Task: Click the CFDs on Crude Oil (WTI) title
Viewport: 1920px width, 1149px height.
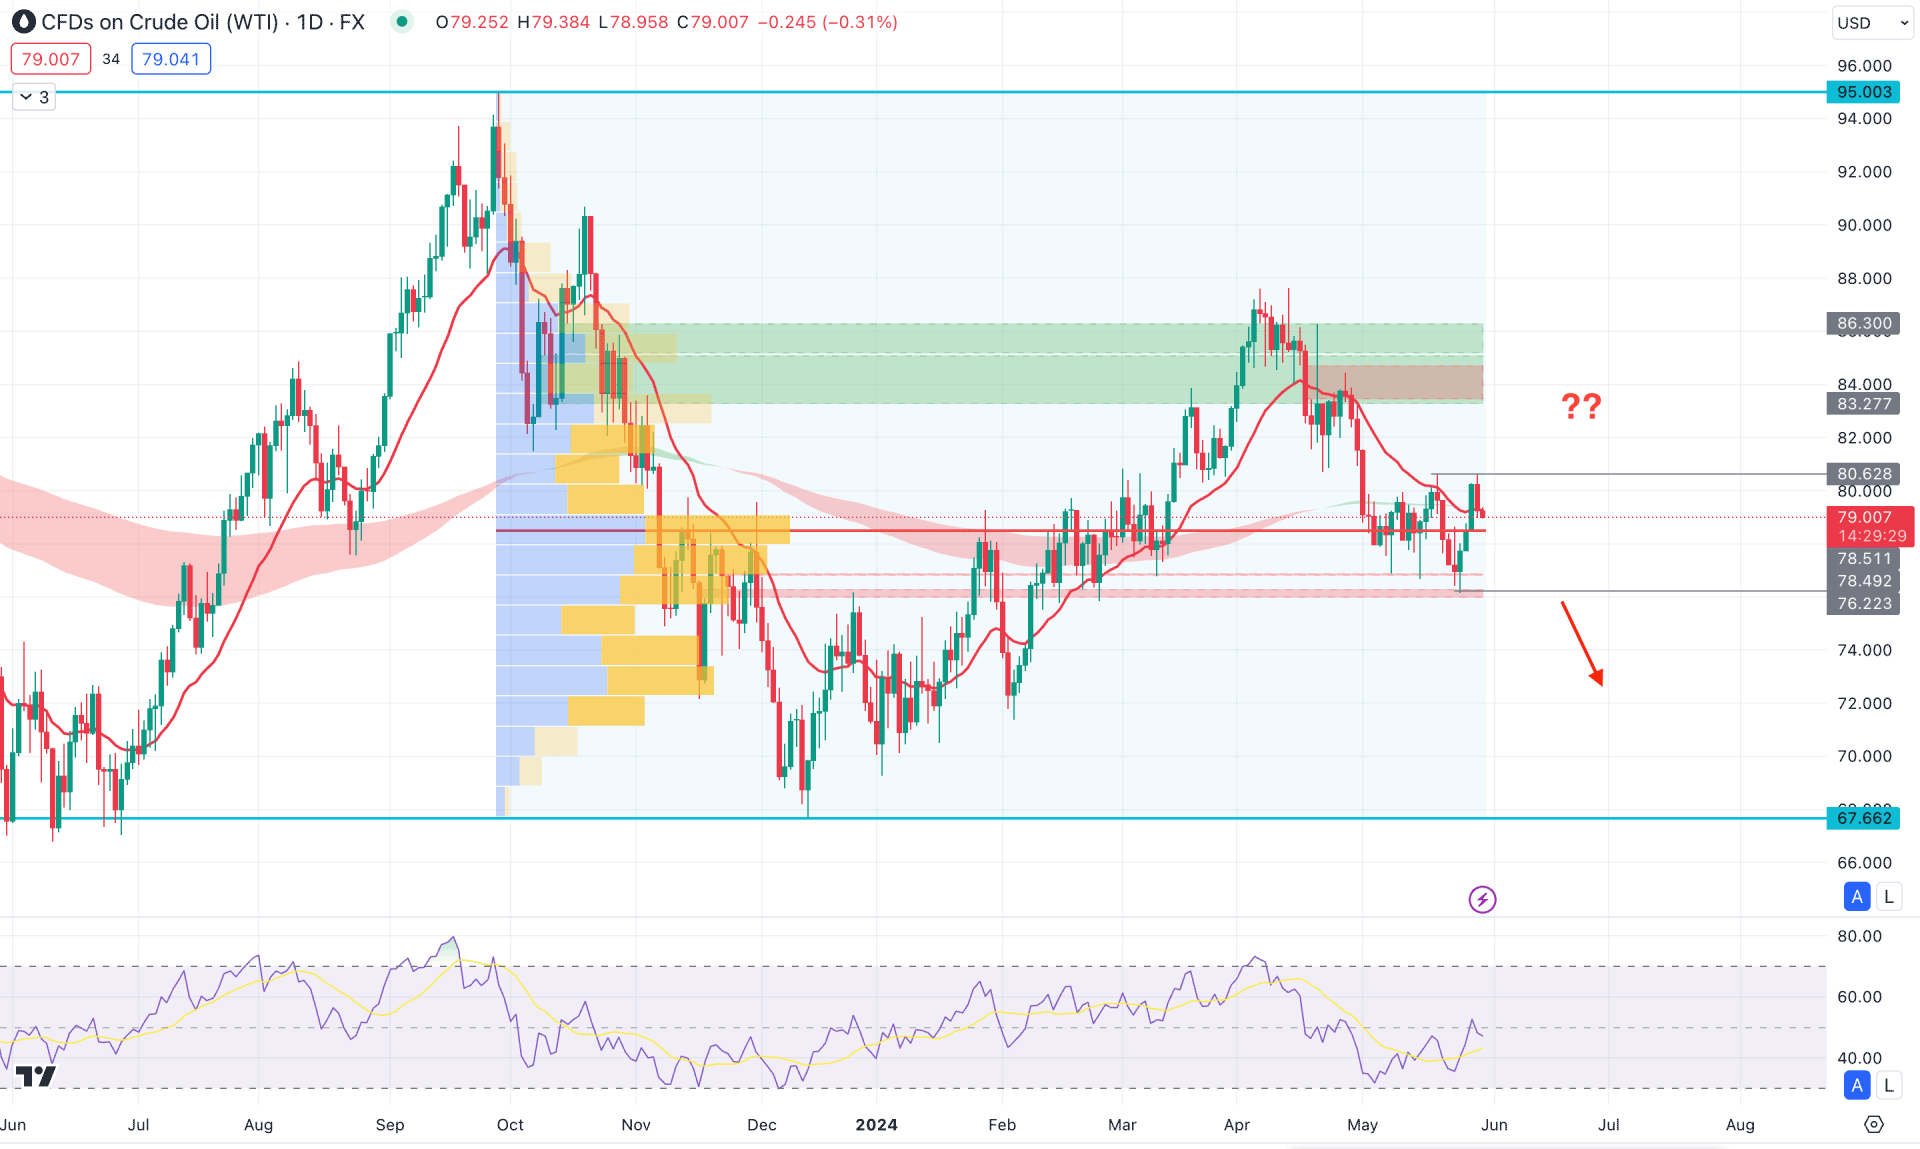Action: (160, 22)
